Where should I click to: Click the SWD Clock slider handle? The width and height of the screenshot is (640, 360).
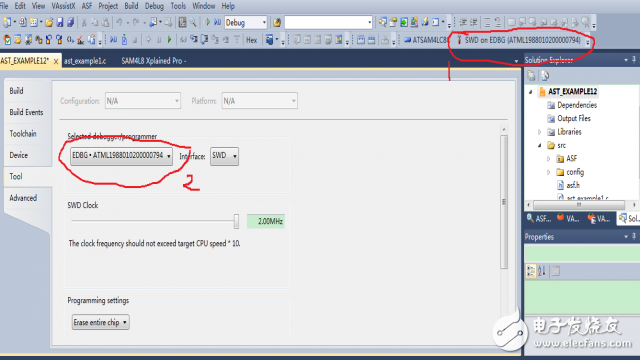[x=236, y=221]
